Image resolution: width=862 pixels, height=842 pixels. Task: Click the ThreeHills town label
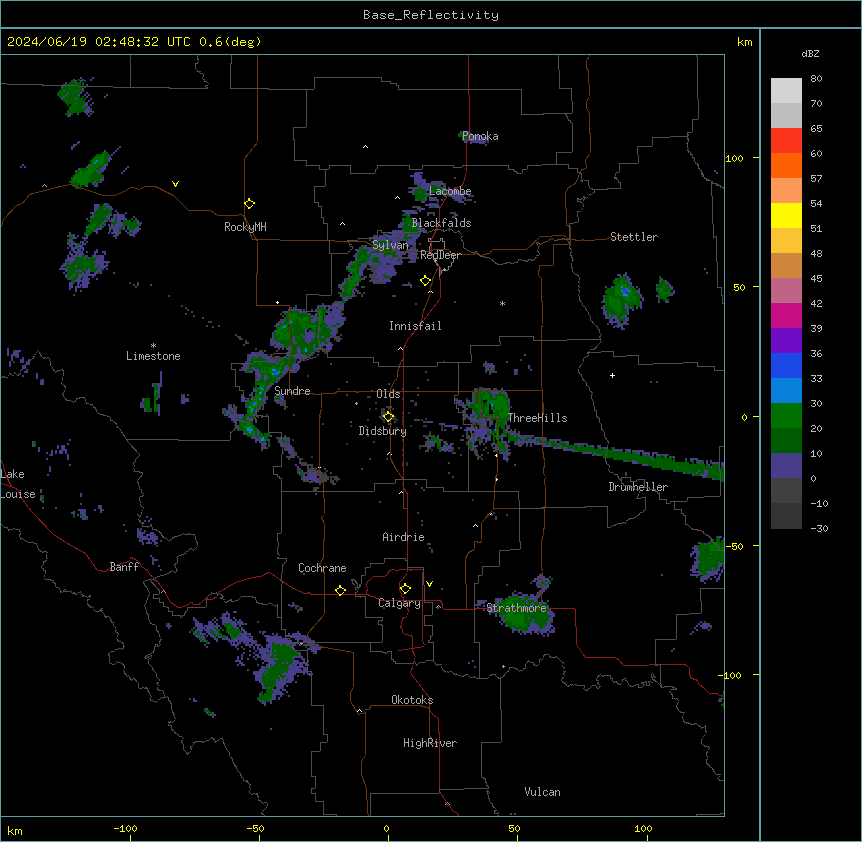click(x=537, y=418)
